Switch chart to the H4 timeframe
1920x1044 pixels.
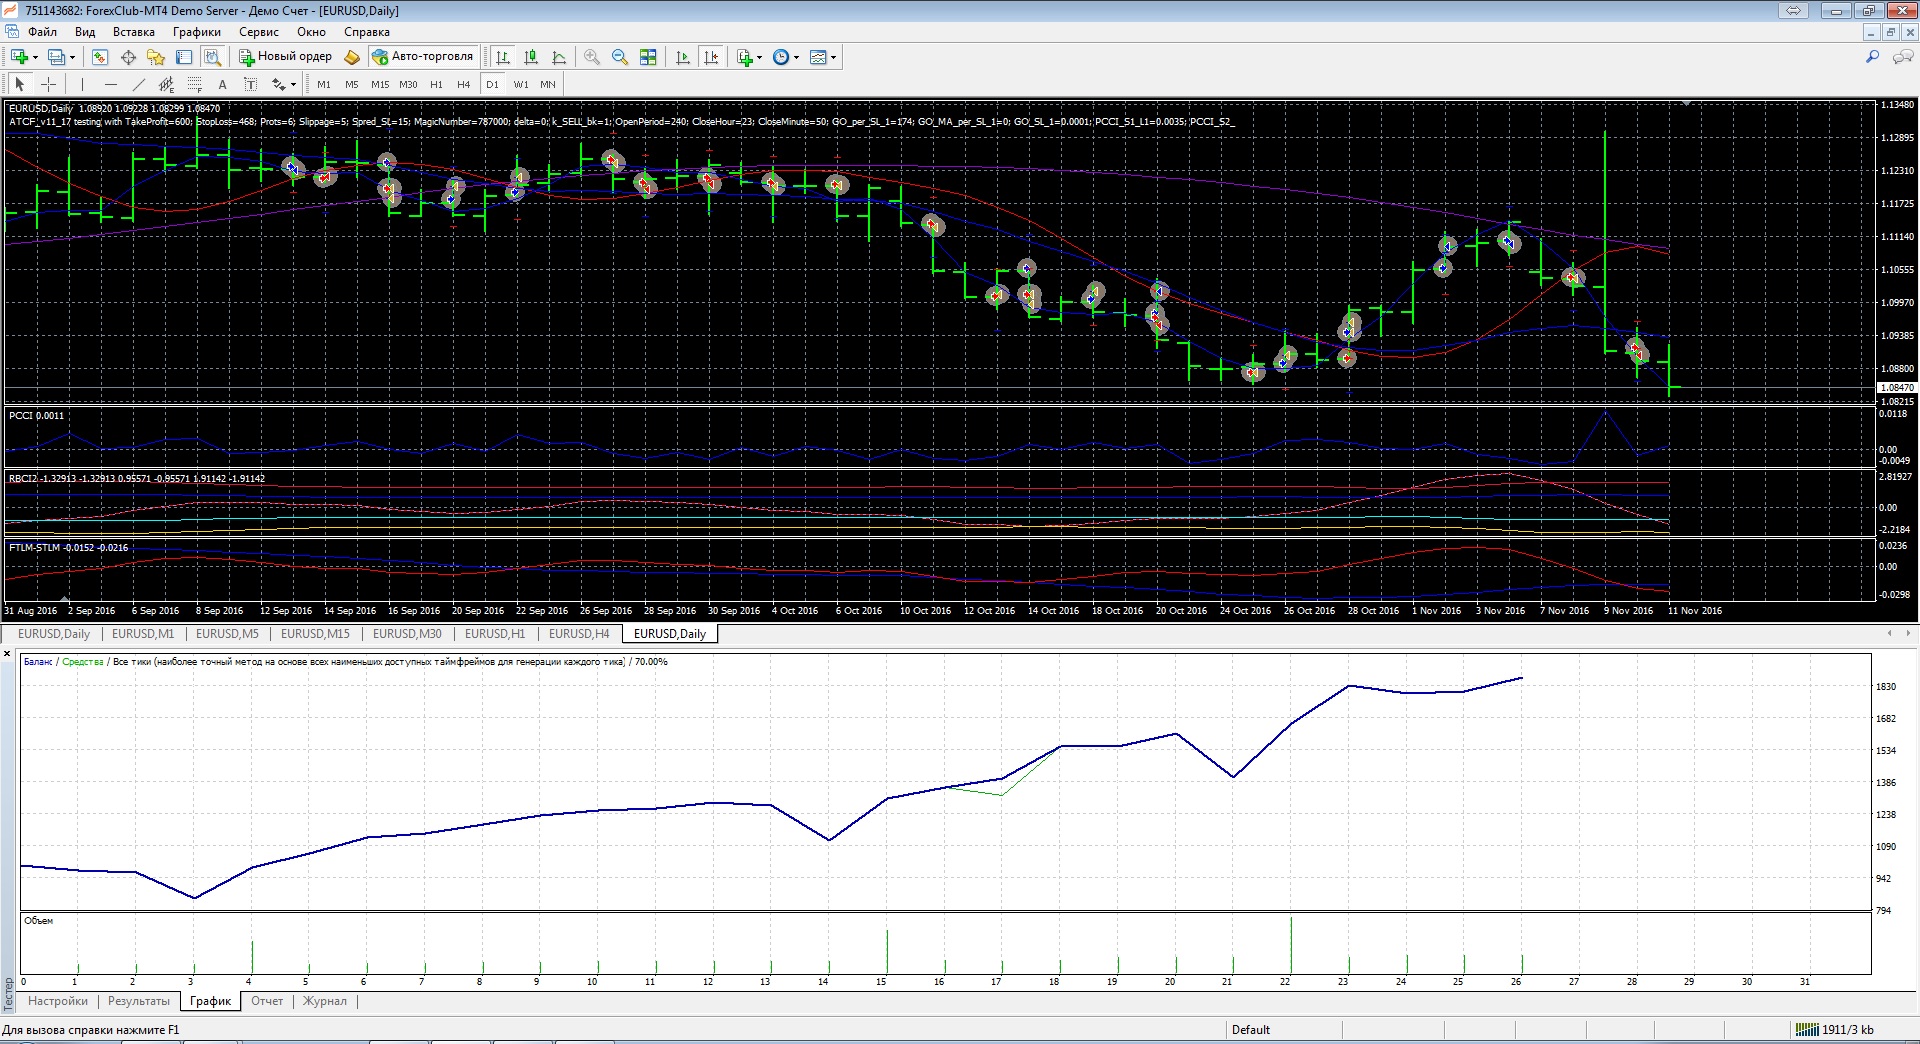(463, 85)
